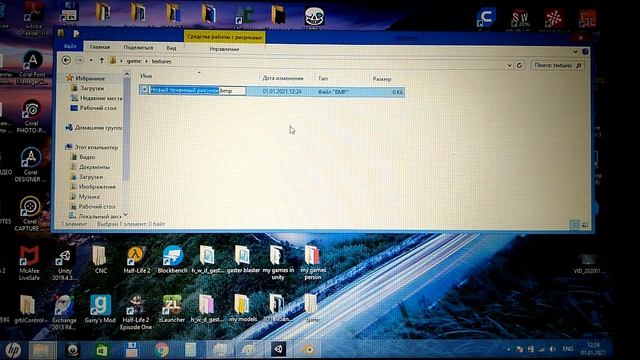The image size is (640, 360).
Task: Open Corel Font Manager shortcut
Action: pyautogui.click(x=33, y=68)
